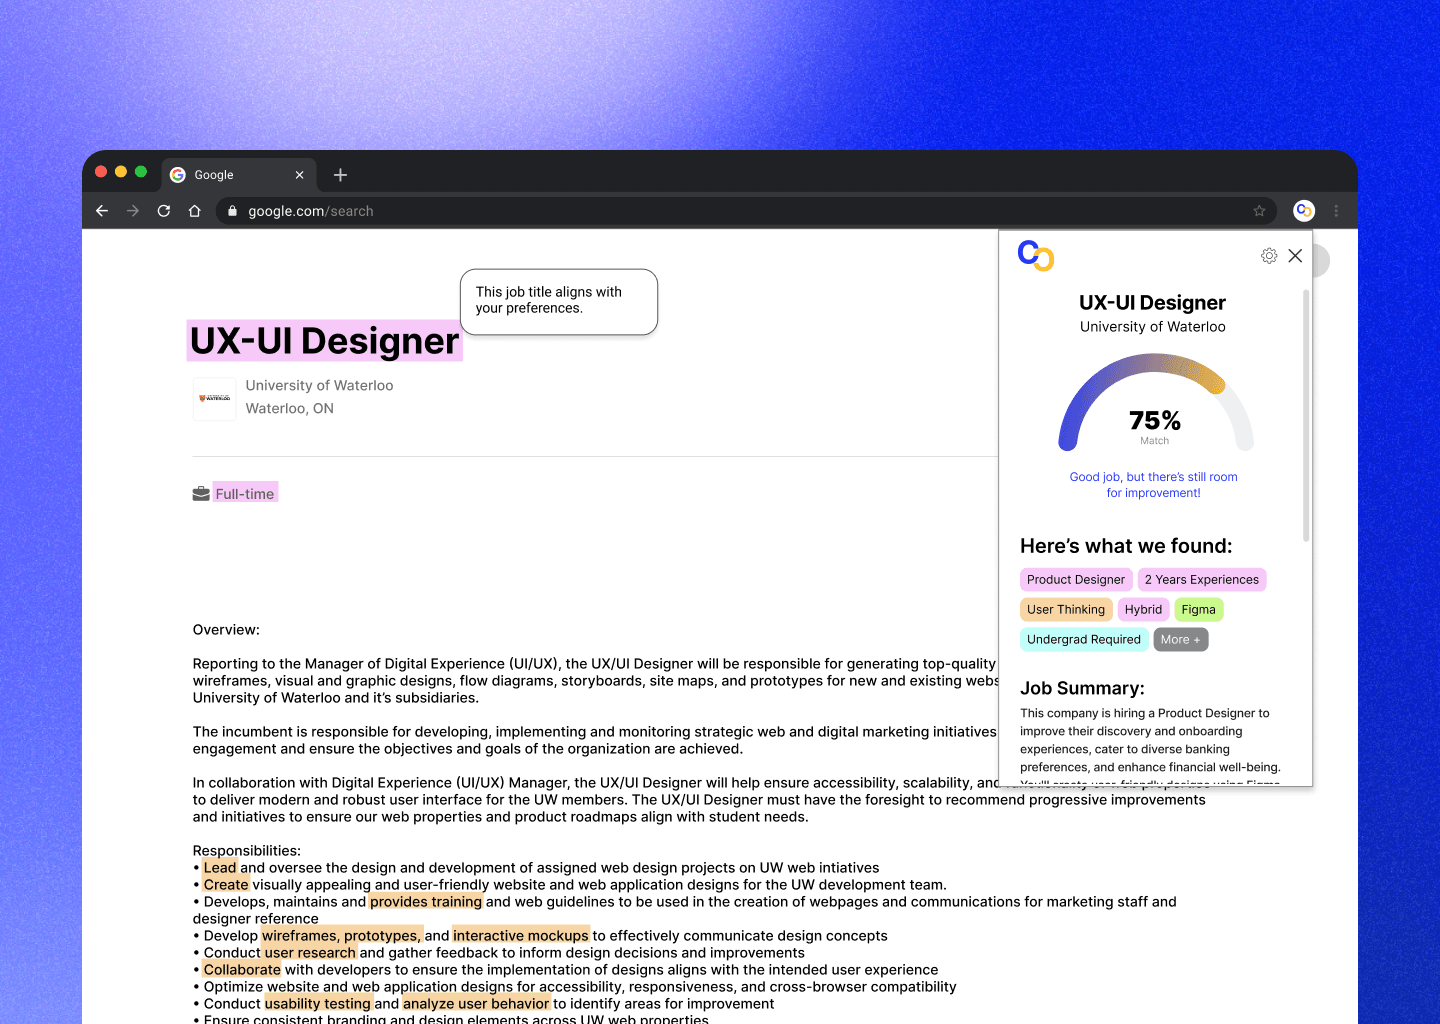This screenshot has width=1440, height=1024.
Task: Click the 75% match gauge
Action: click(1155, 404)
